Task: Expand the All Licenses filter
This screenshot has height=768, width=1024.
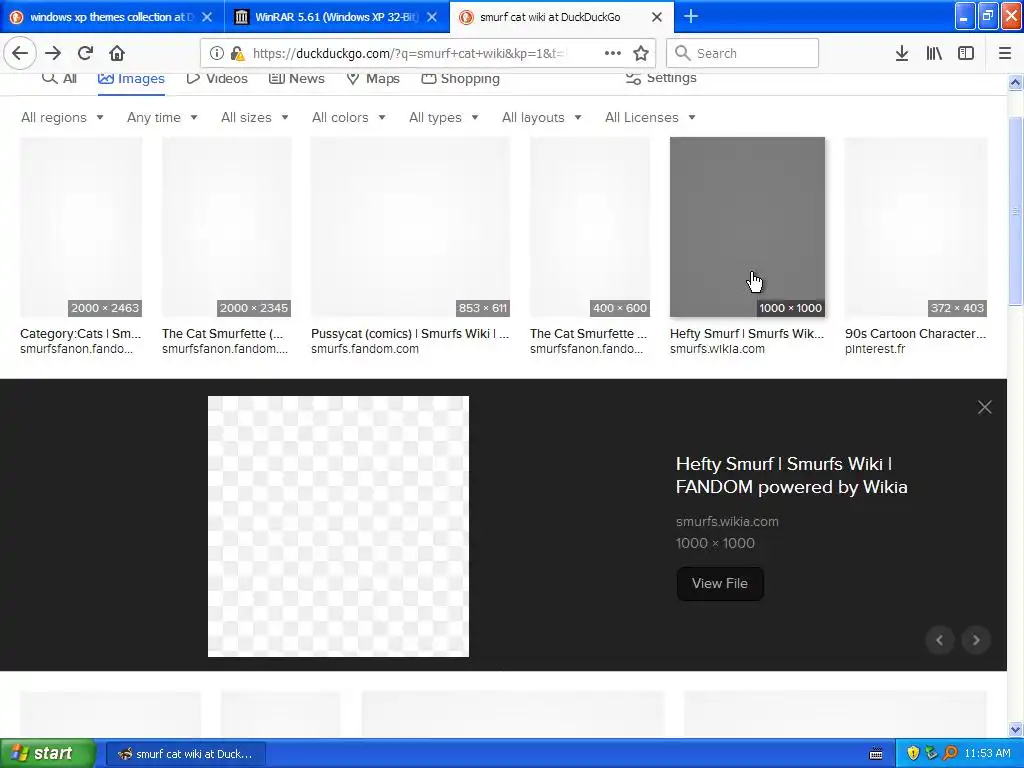Action: click(x=650, y=118)
